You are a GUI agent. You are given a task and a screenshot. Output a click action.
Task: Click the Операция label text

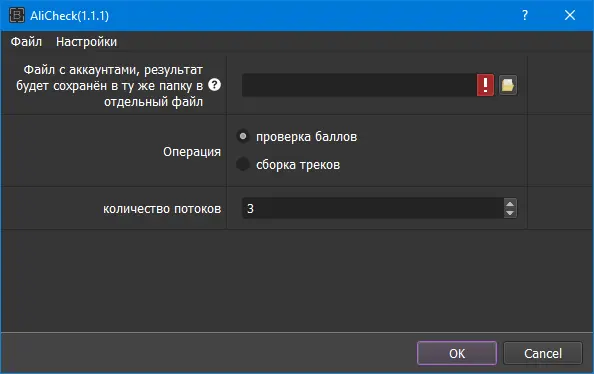[192, 152]
